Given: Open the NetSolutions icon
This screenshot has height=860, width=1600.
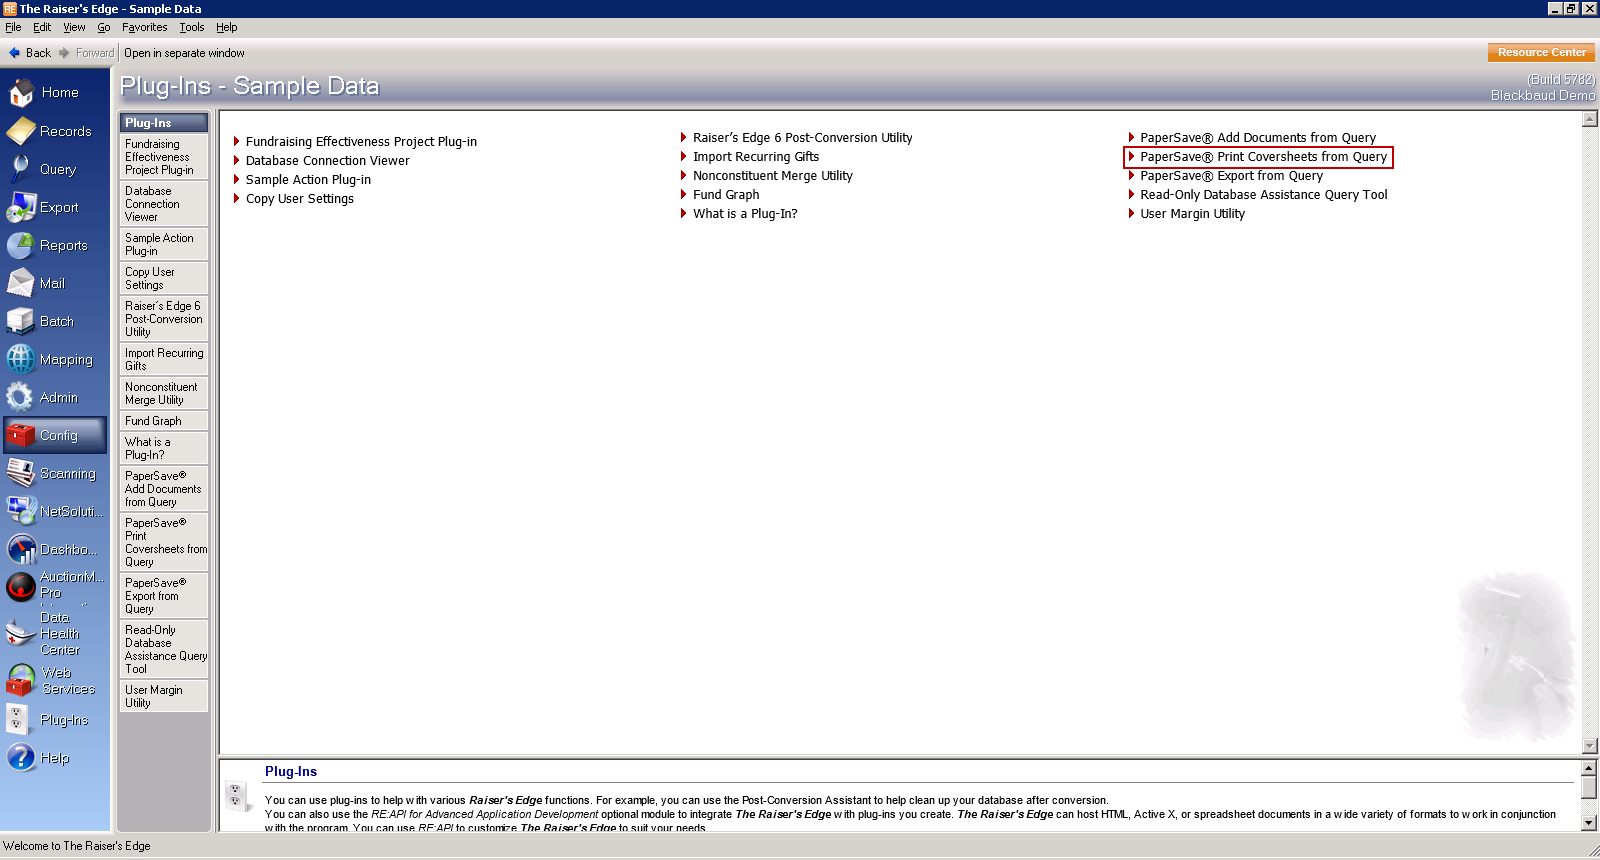Looking at the screenshot, I should (21, 511).
